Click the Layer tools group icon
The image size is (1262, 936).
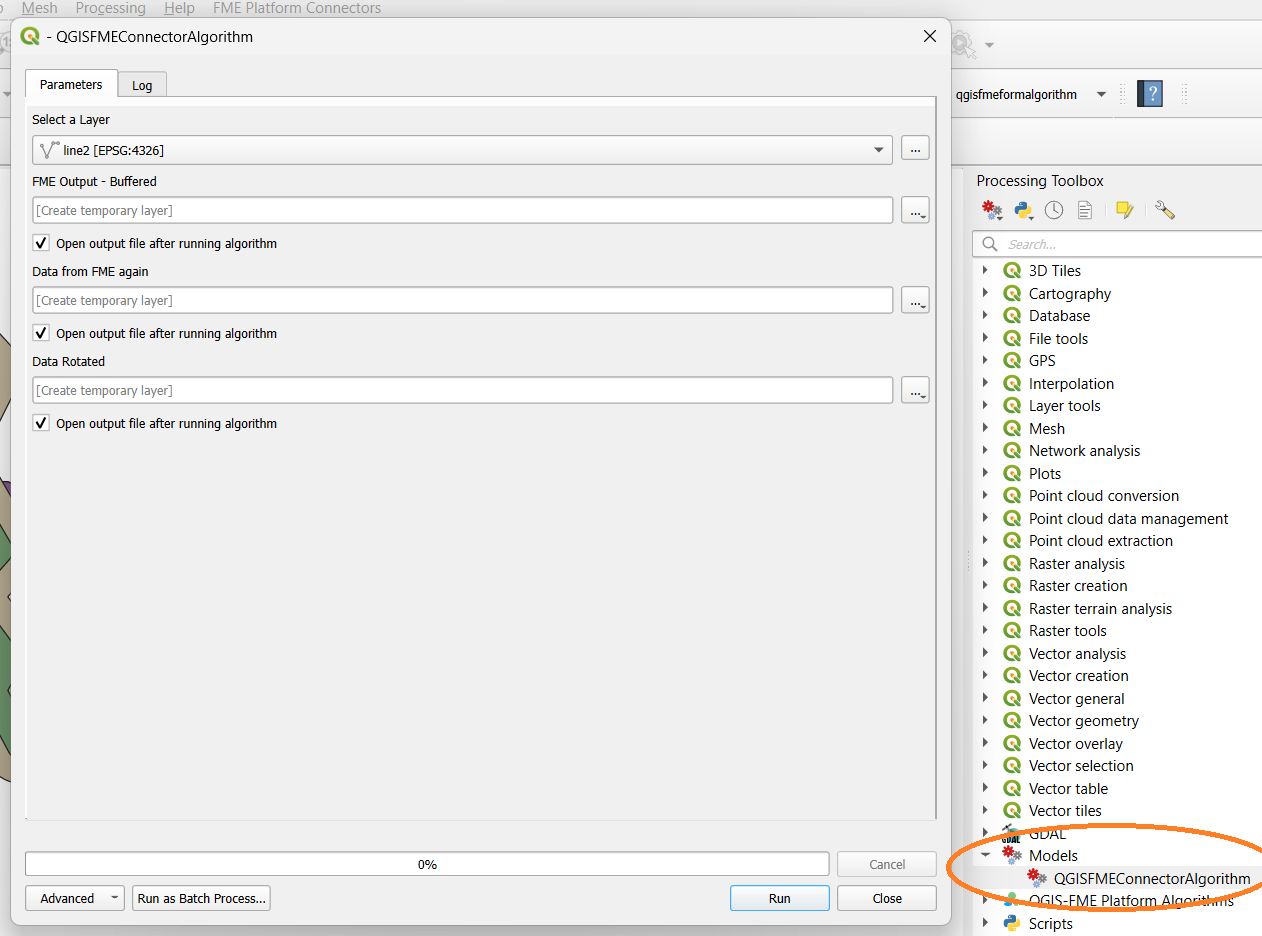(1012, 406)
